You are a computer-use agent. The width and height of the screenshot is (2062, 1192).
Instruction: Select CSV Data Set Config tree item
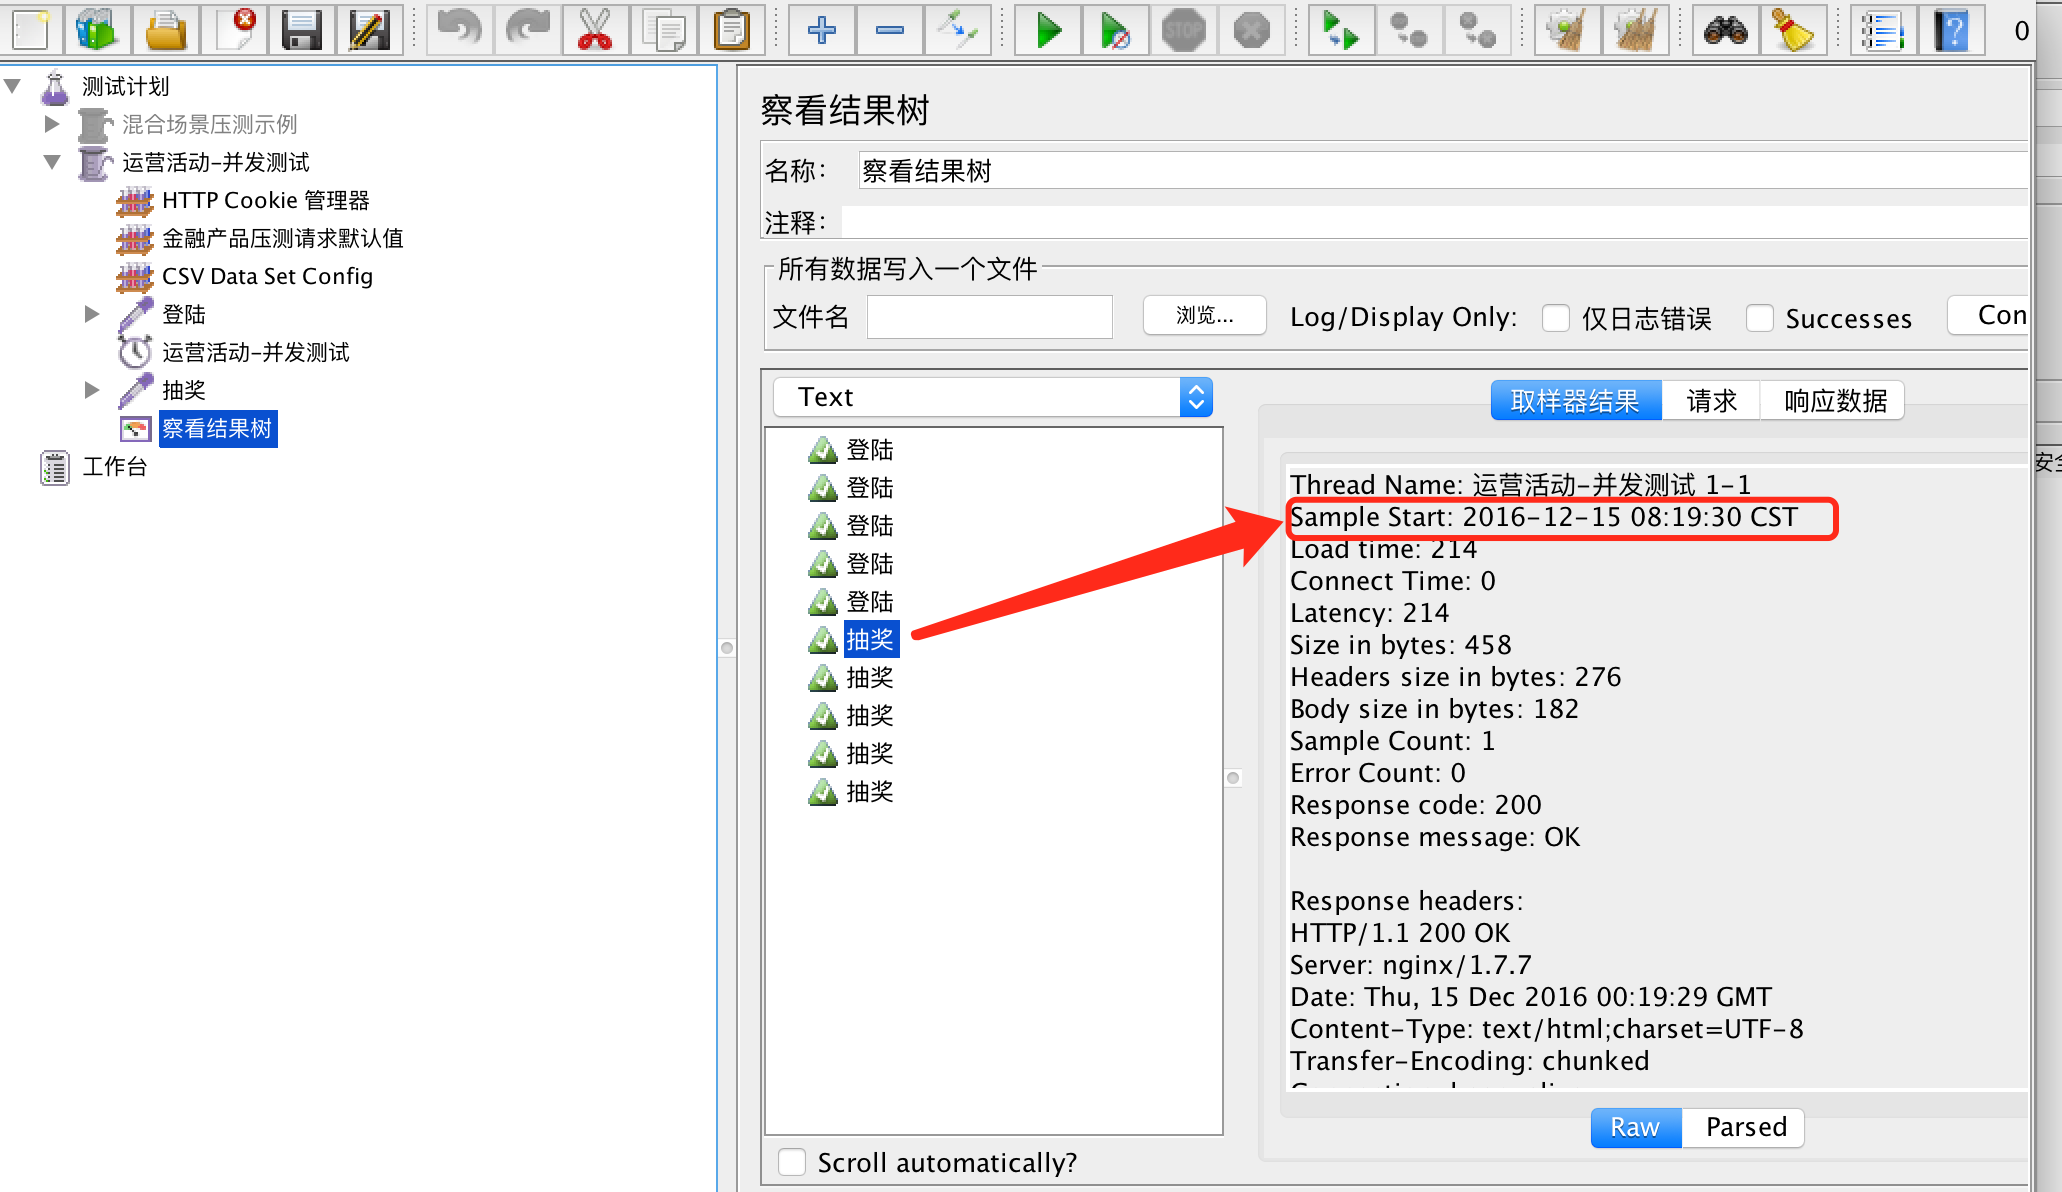click(x=267, y=276)
